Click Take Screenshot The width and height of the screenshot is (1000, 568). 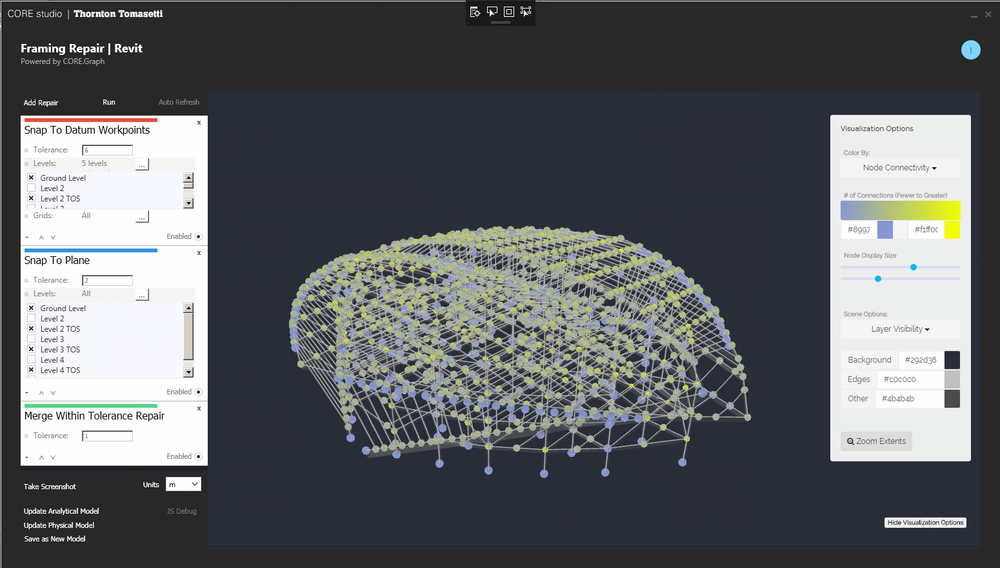(50, 486)
